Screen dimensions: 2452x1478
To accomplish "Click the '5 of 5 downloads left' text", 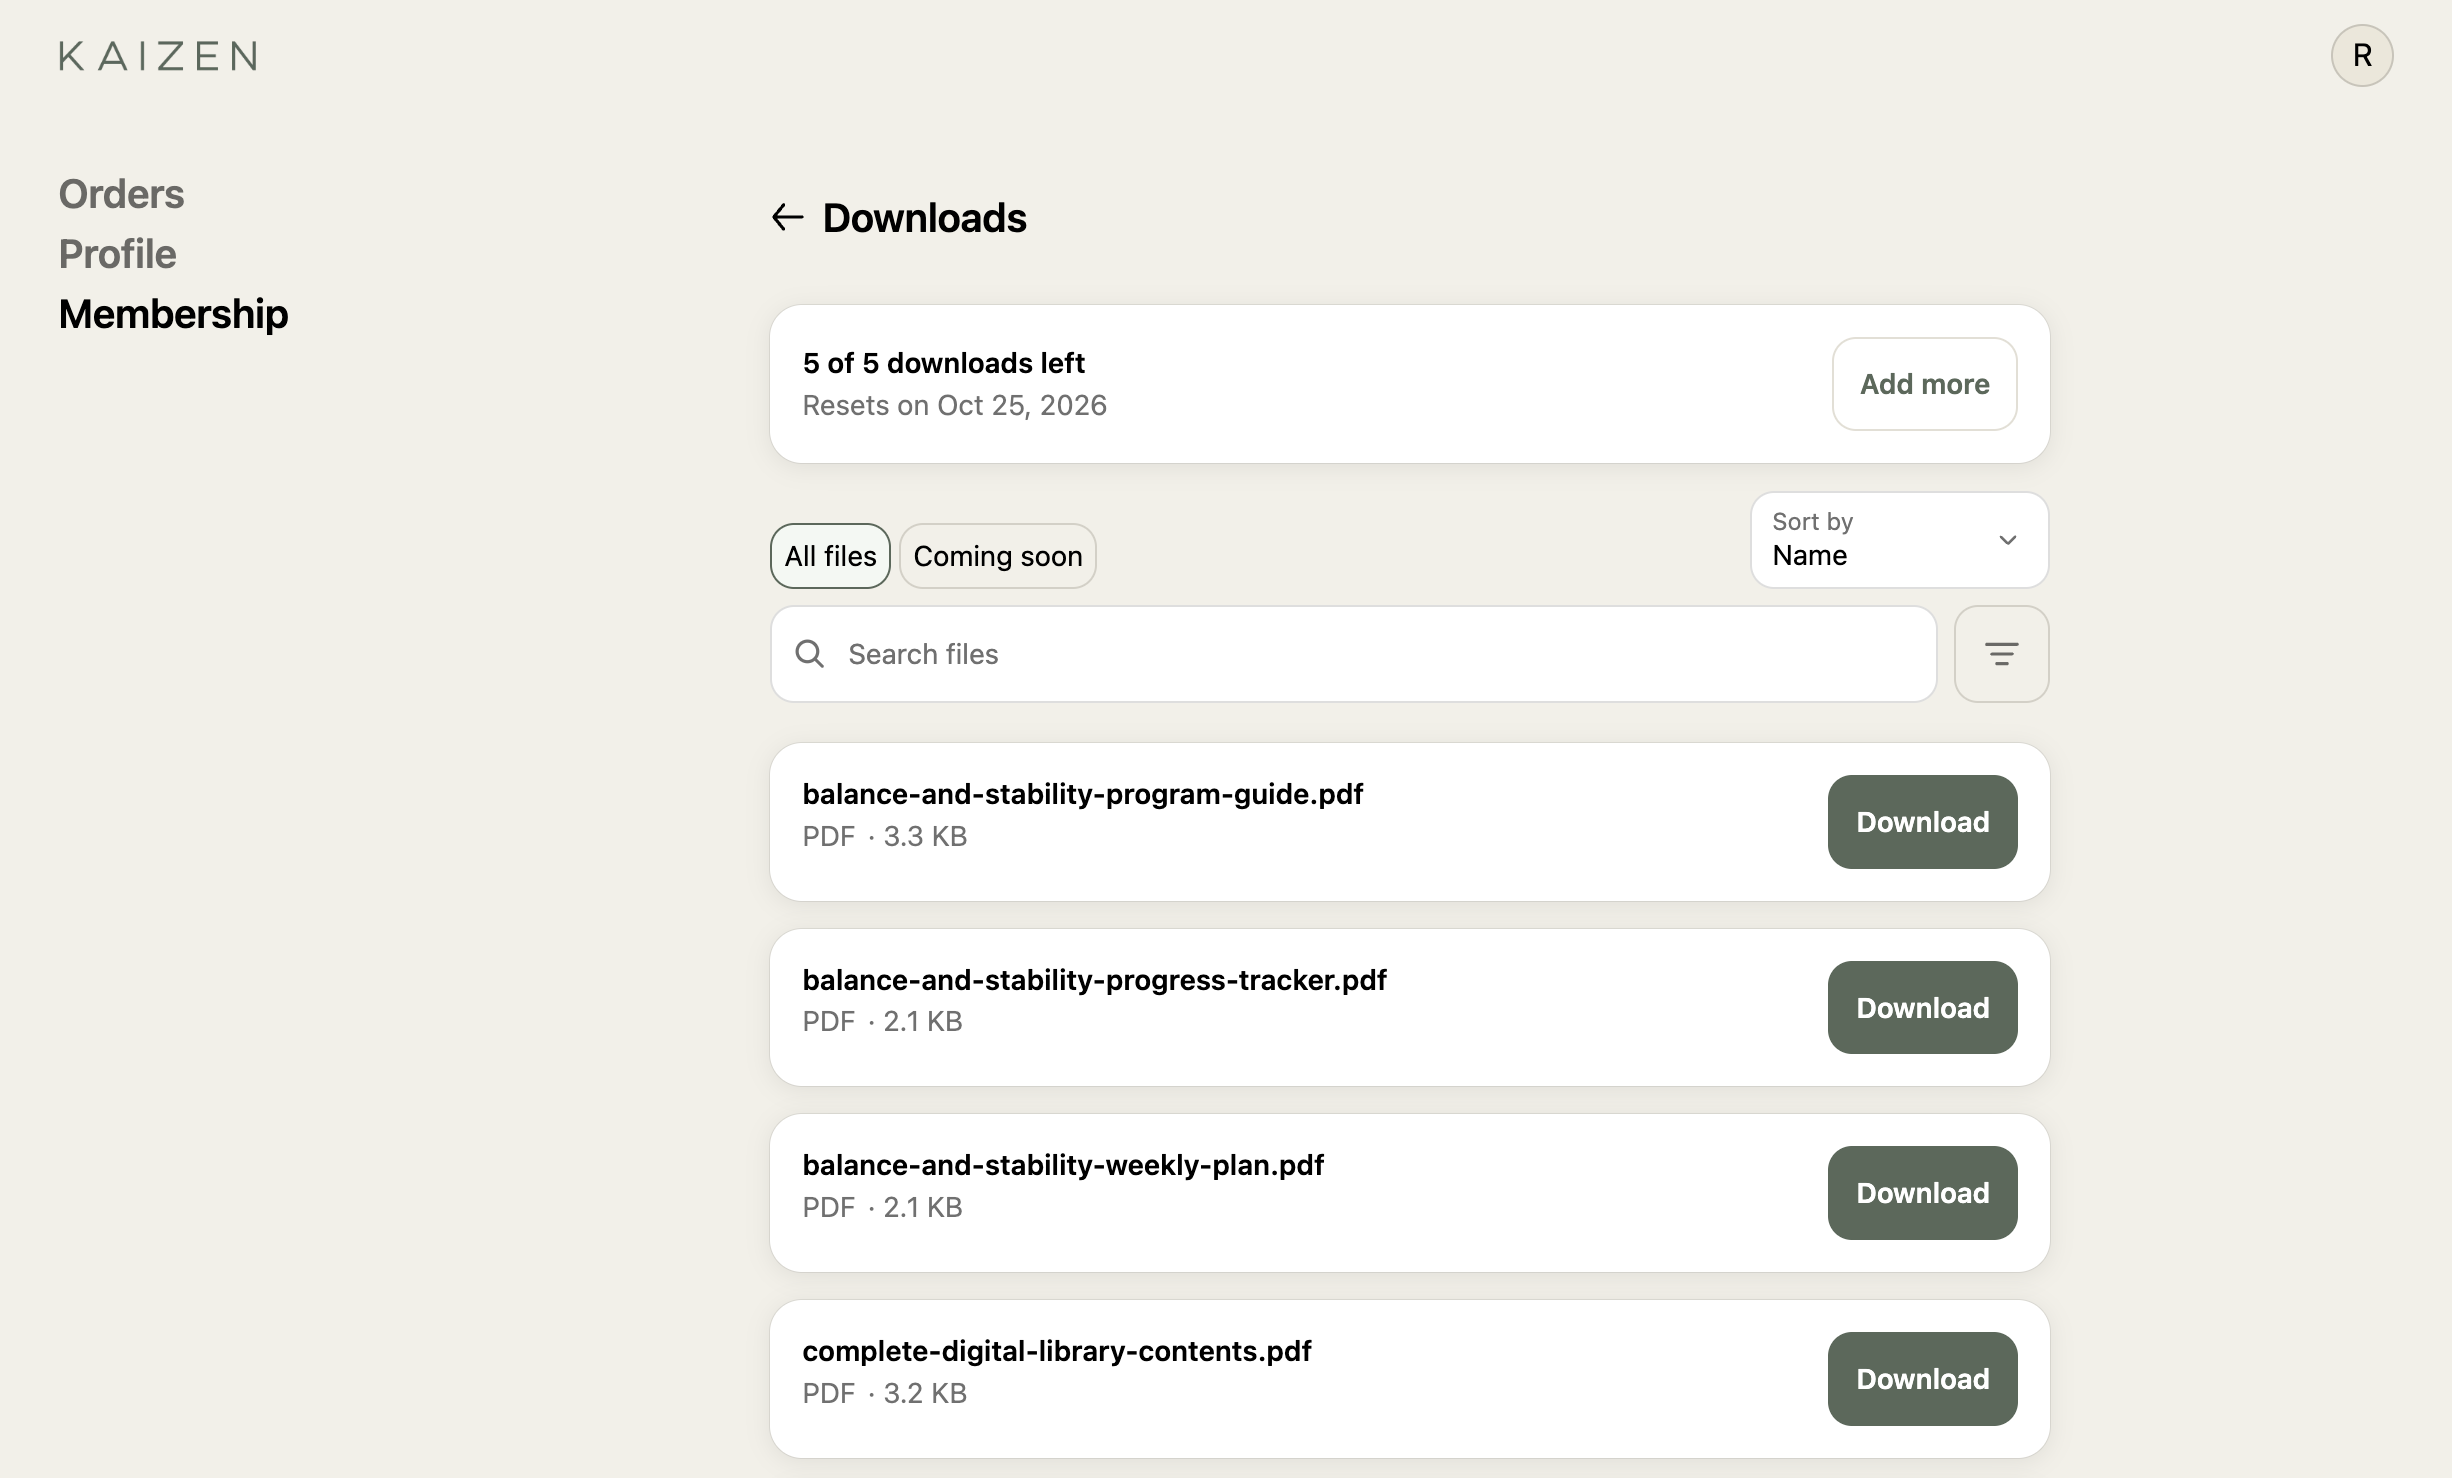I will (943, 363).
